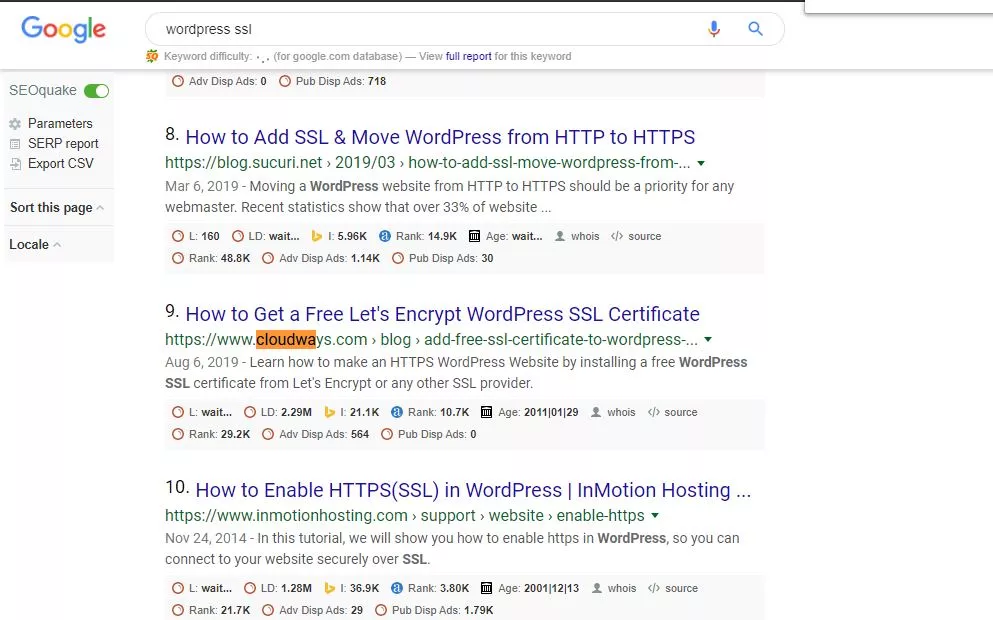Click whois for sucuri result
This screenshot has height=620, width=993.
[585, 236]
